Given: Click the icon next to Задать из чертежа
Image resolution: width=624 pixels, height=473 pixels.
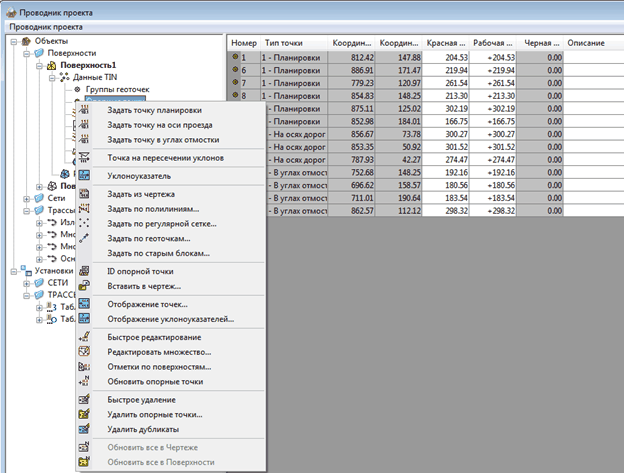Looking at the screenshot, I should coord(86,195).
